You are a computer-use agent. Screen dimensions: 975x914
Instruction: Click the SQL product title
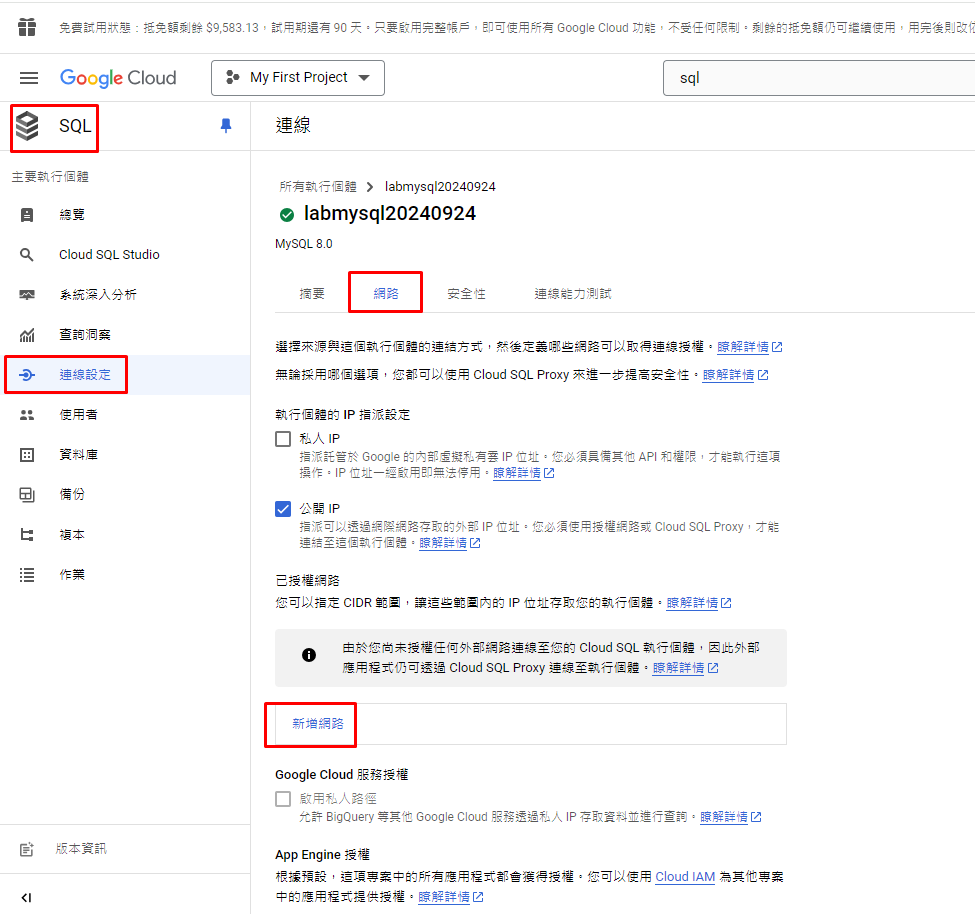[75, 126]
